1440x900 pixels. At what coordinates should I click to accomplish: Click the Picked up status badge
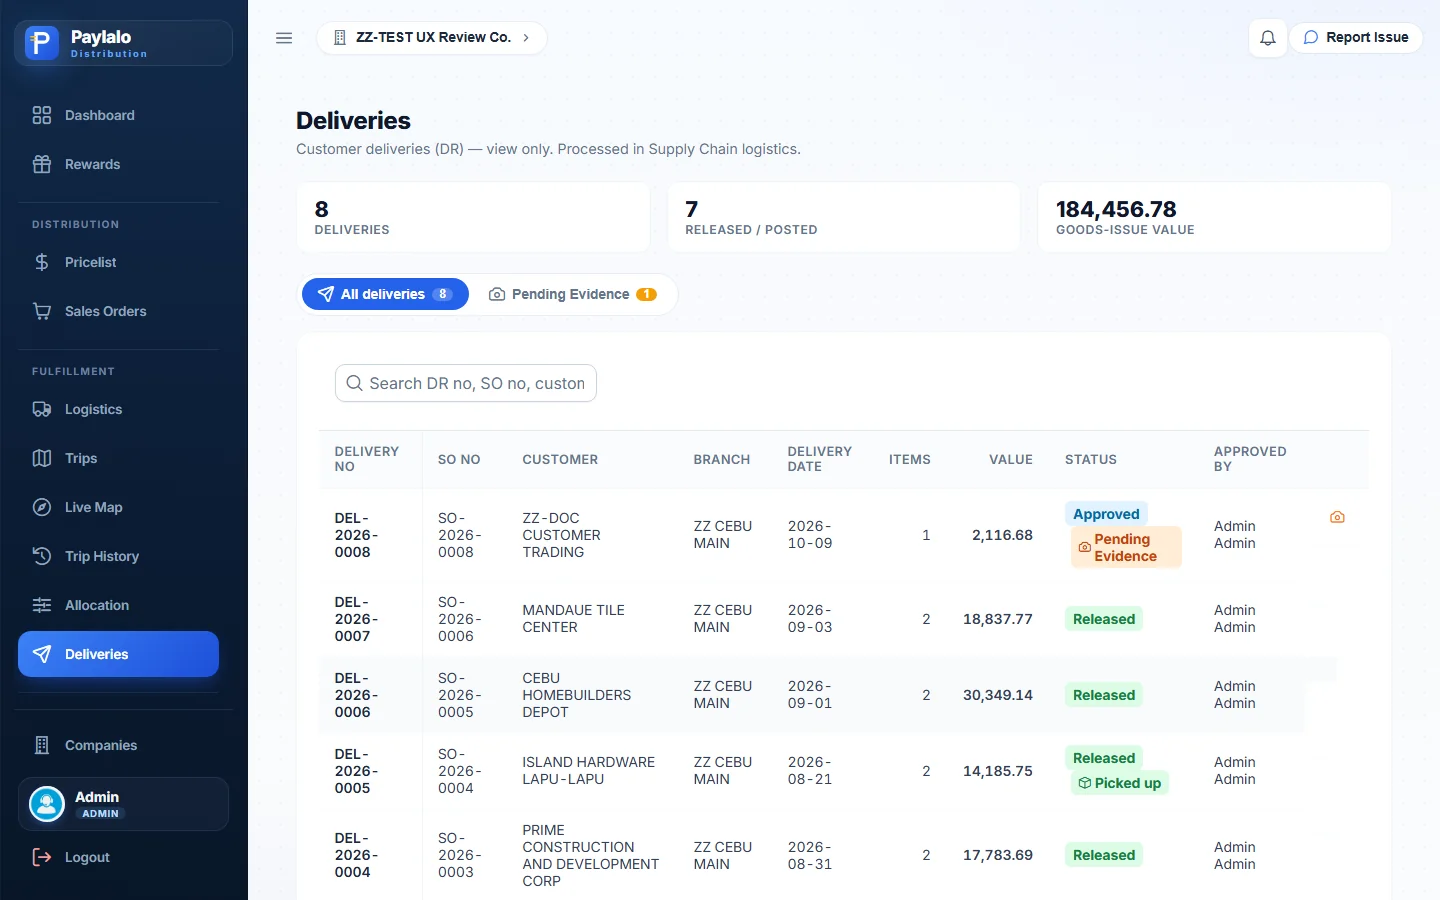(1120, 783)
